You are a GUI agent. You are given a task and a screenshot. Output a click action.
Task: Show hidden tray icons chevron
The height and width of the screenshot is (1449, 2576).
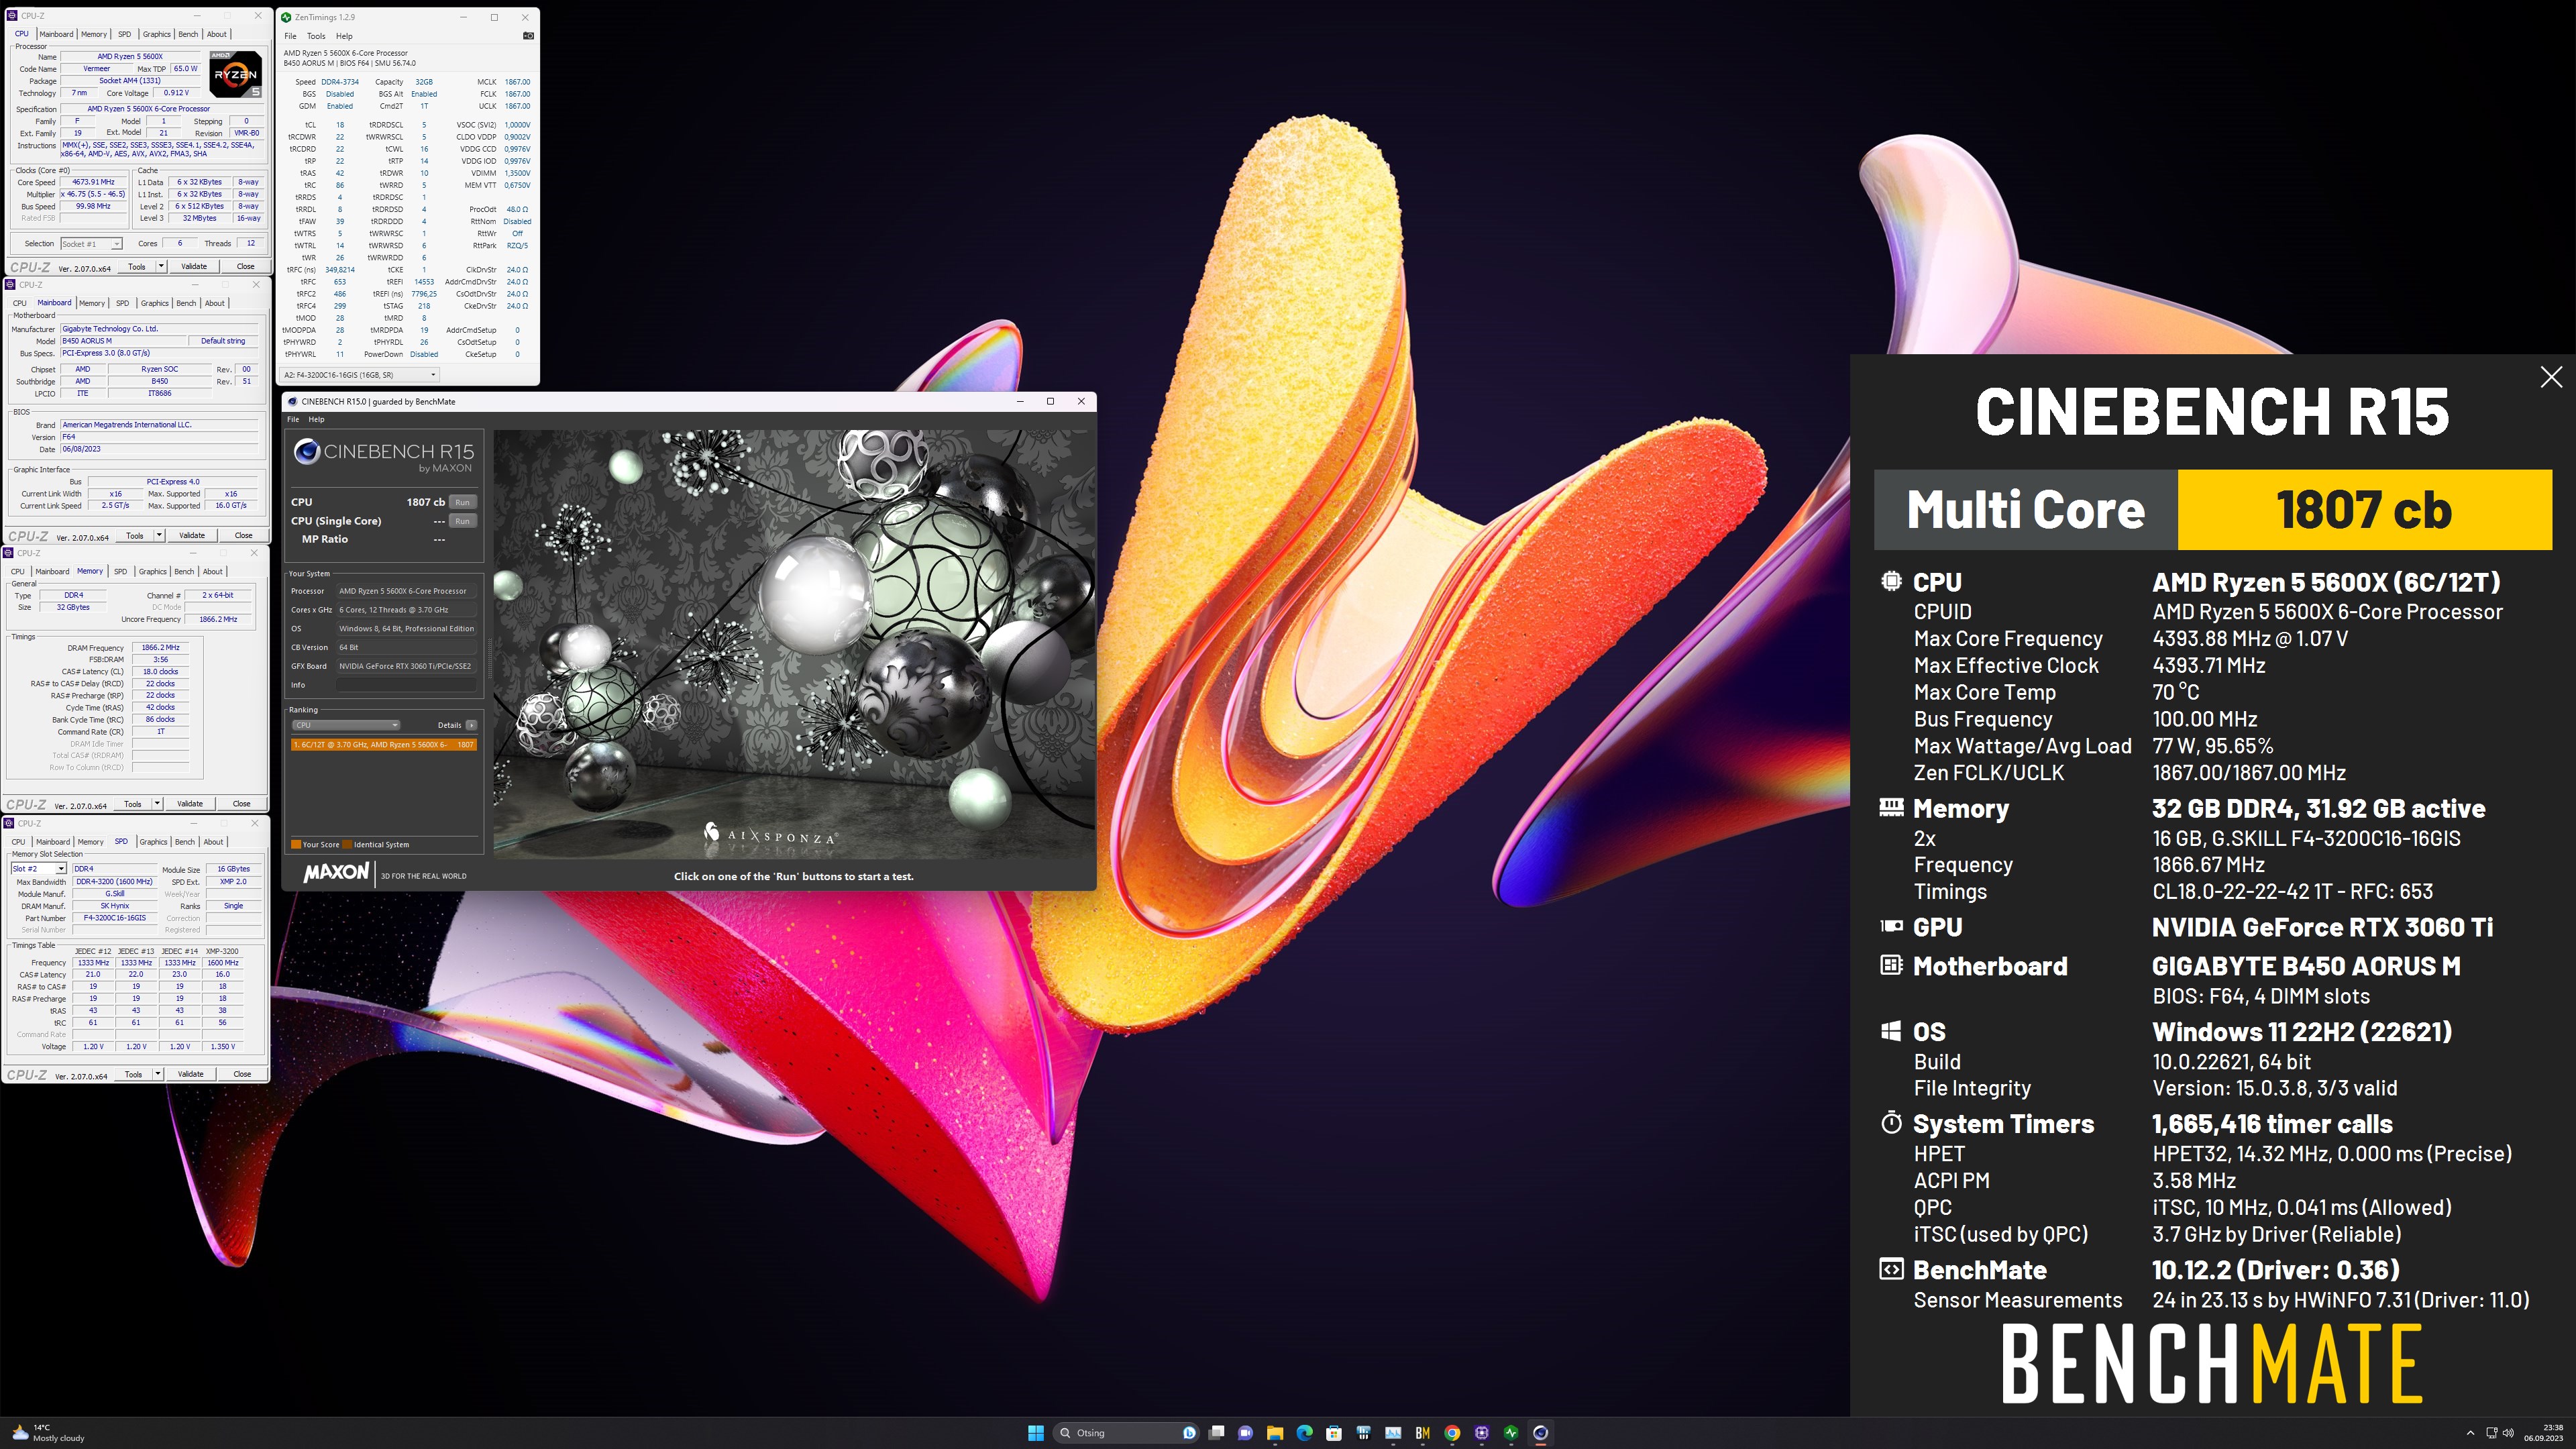click(2470, 1432)
